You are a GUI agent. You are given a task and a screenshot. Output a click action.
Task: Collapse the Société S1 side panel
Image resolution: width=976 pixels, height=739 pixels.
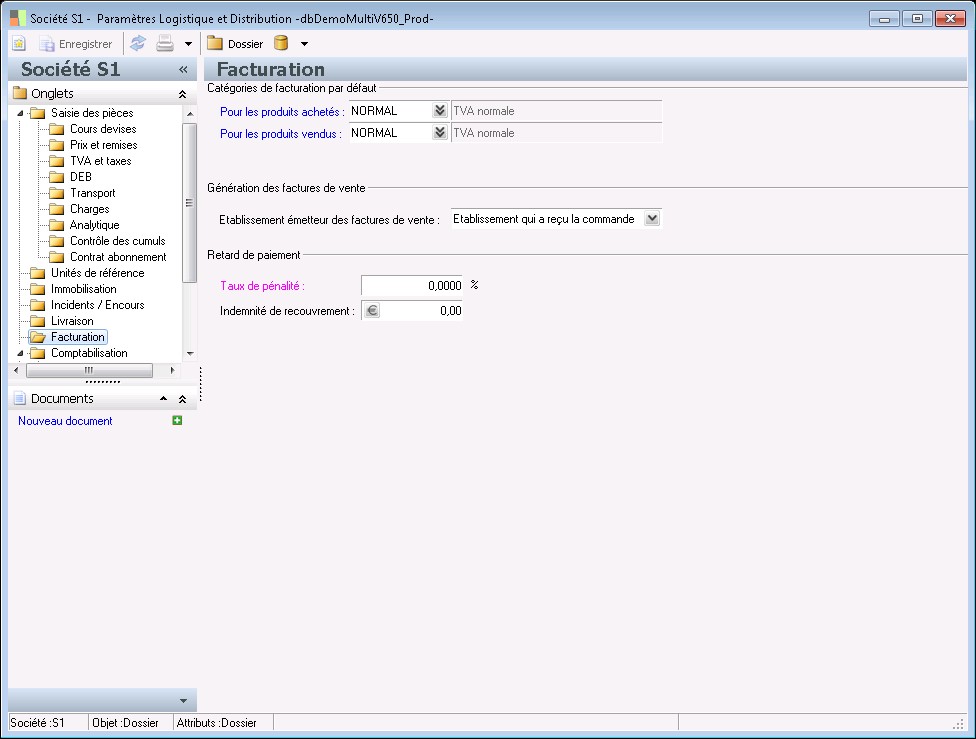[183, 70]
